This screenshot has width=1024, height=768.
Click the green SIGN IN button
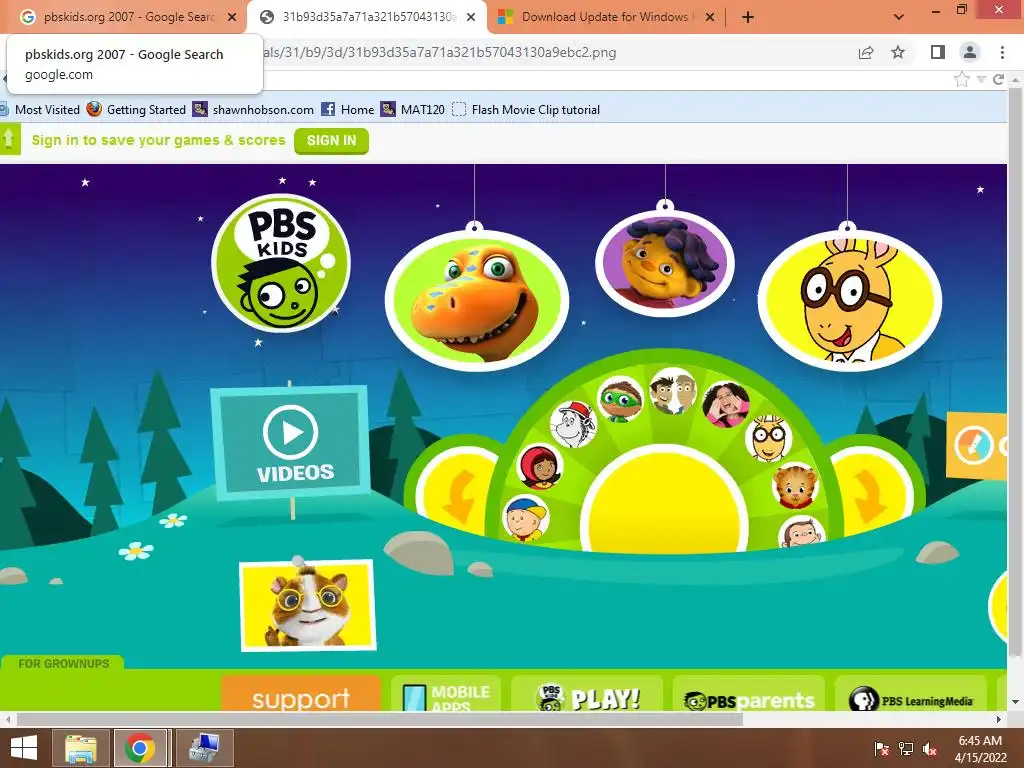(331, 141)
